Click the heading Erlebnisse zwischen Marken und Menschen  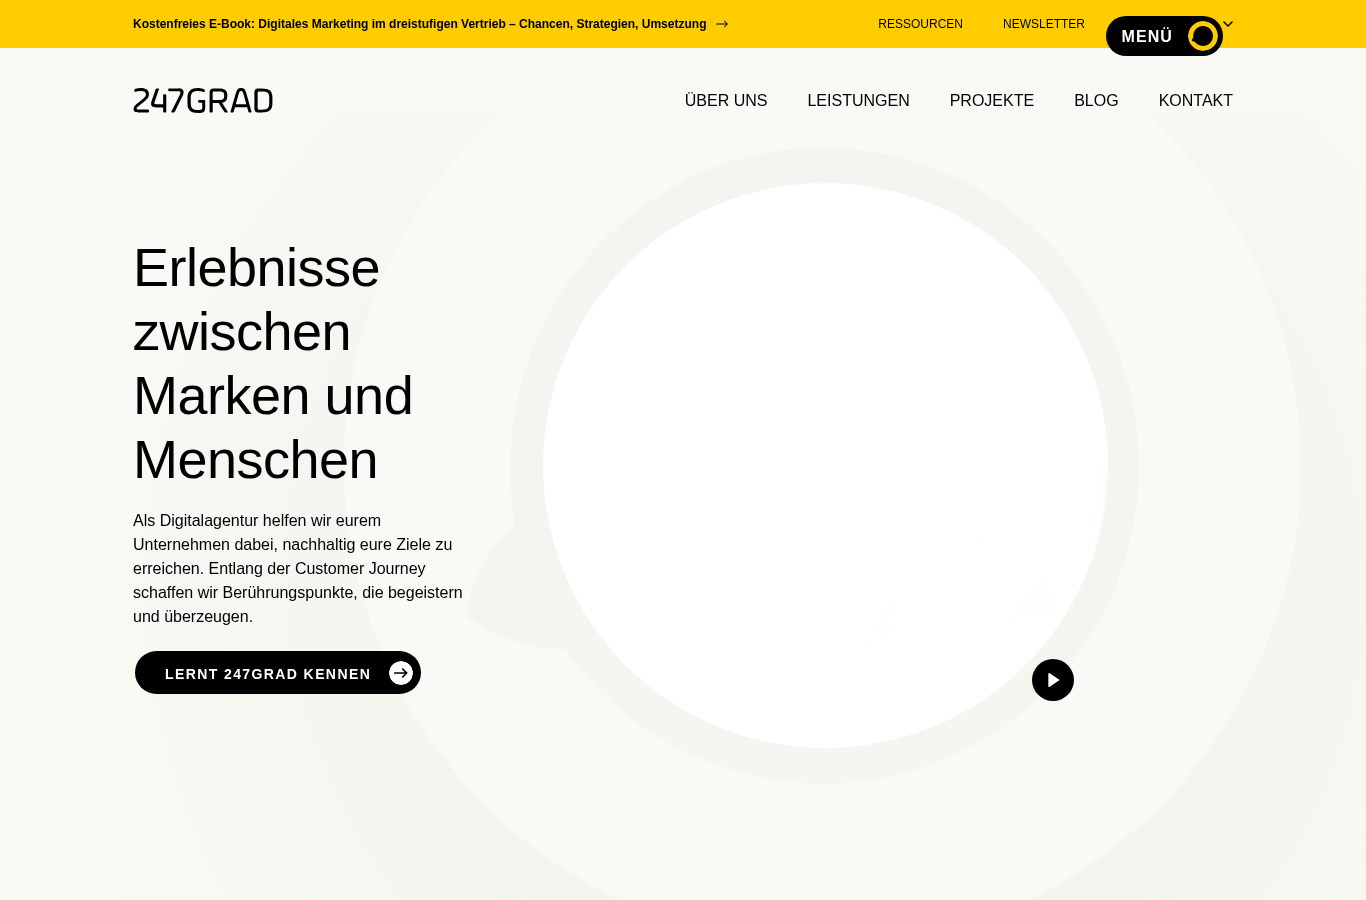273,364
